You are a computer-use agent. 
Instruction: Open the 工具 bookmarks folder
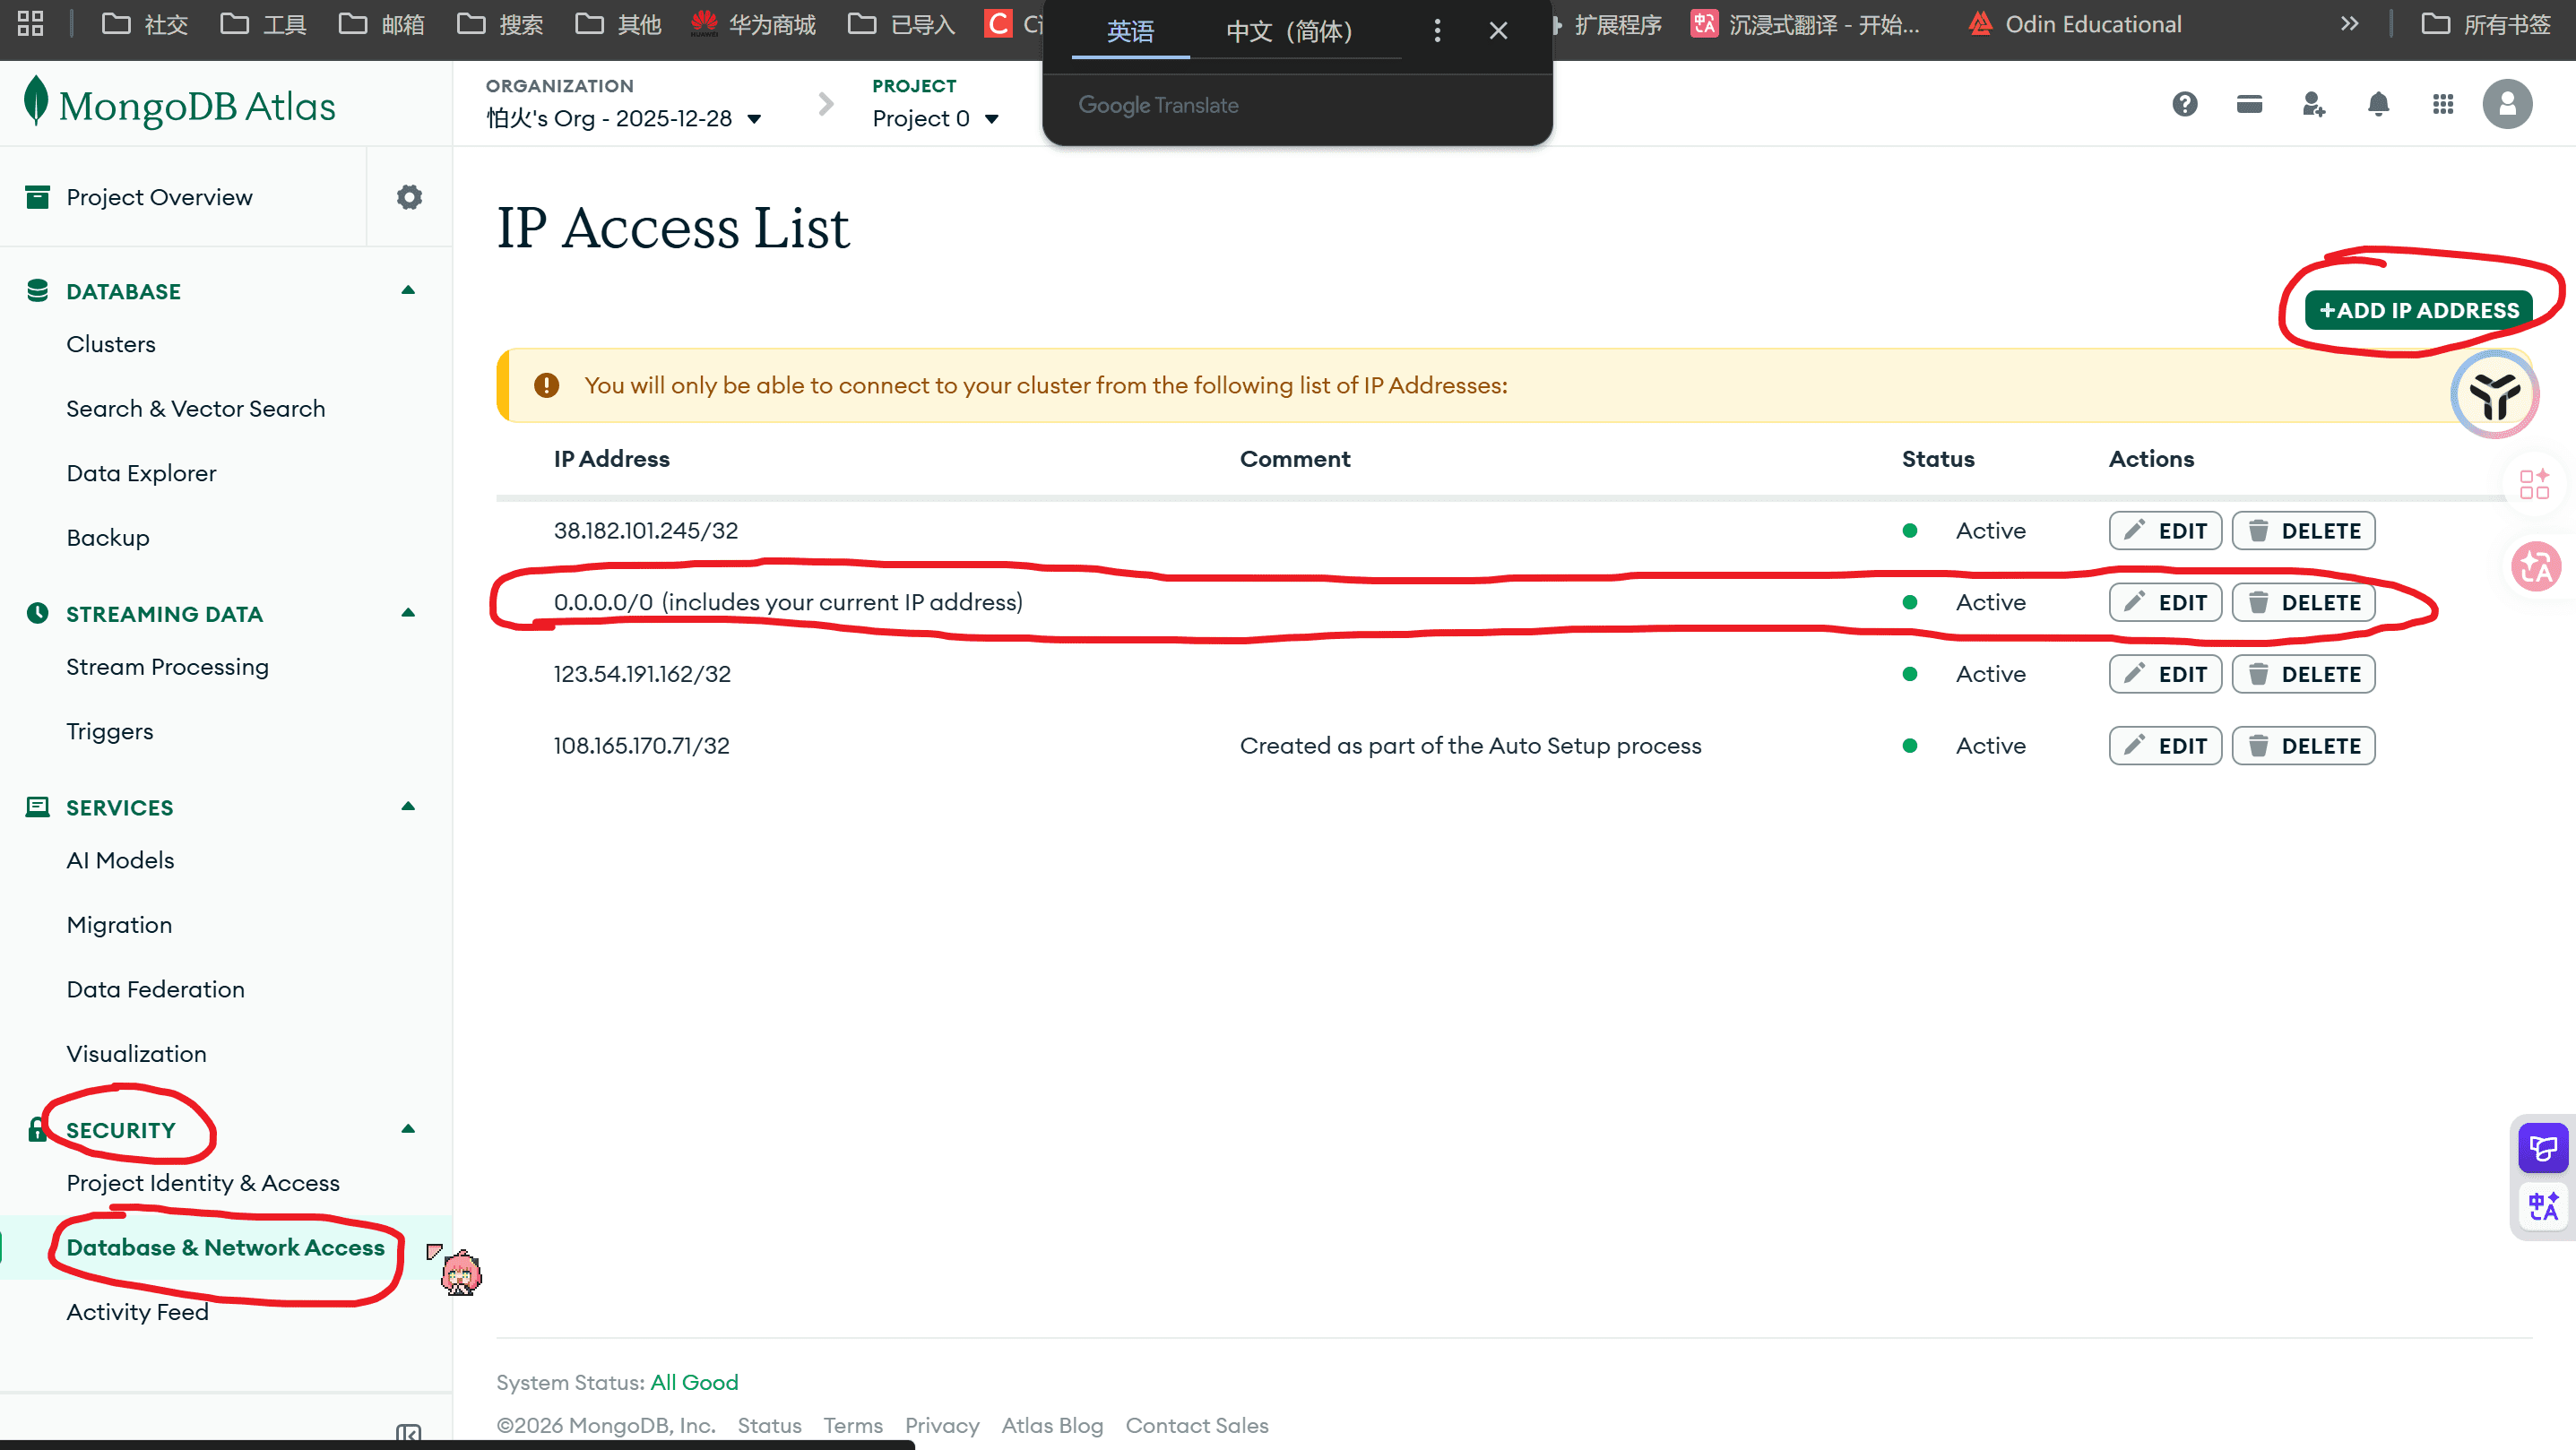(x=264, y=24)
